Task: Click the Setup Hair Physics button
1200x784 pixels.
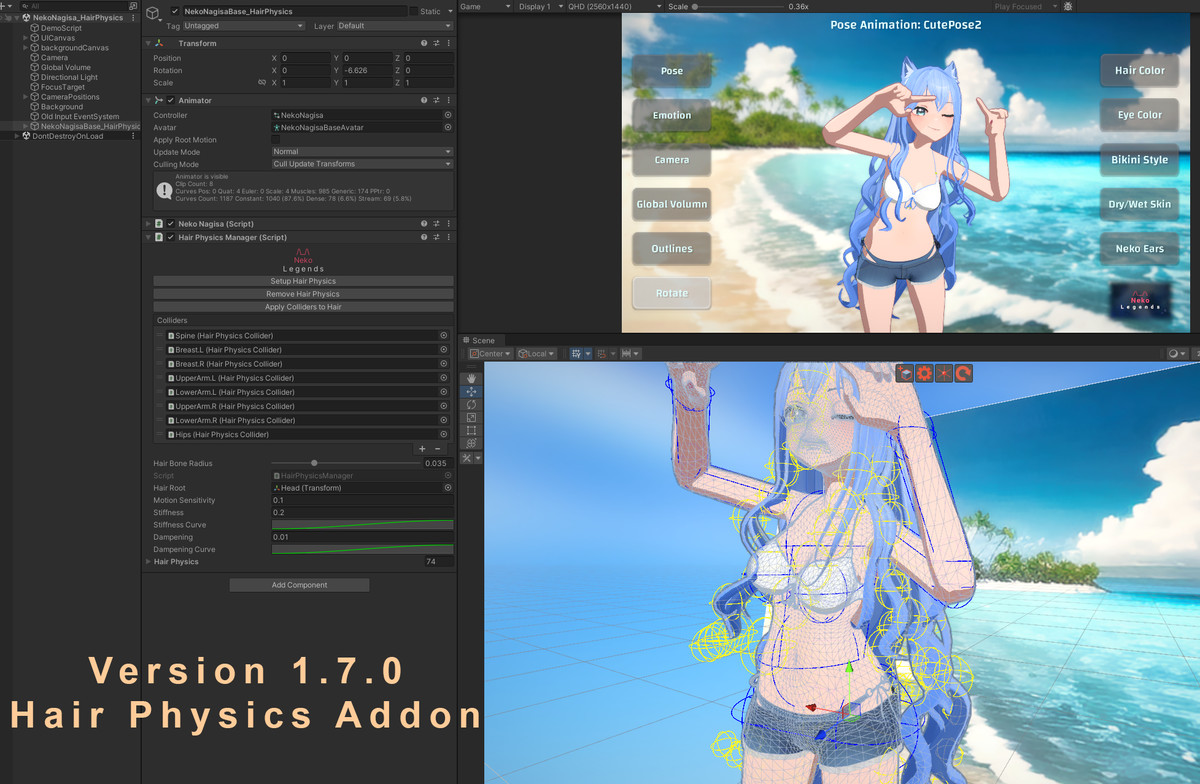Action: click(x=303, y=281)
